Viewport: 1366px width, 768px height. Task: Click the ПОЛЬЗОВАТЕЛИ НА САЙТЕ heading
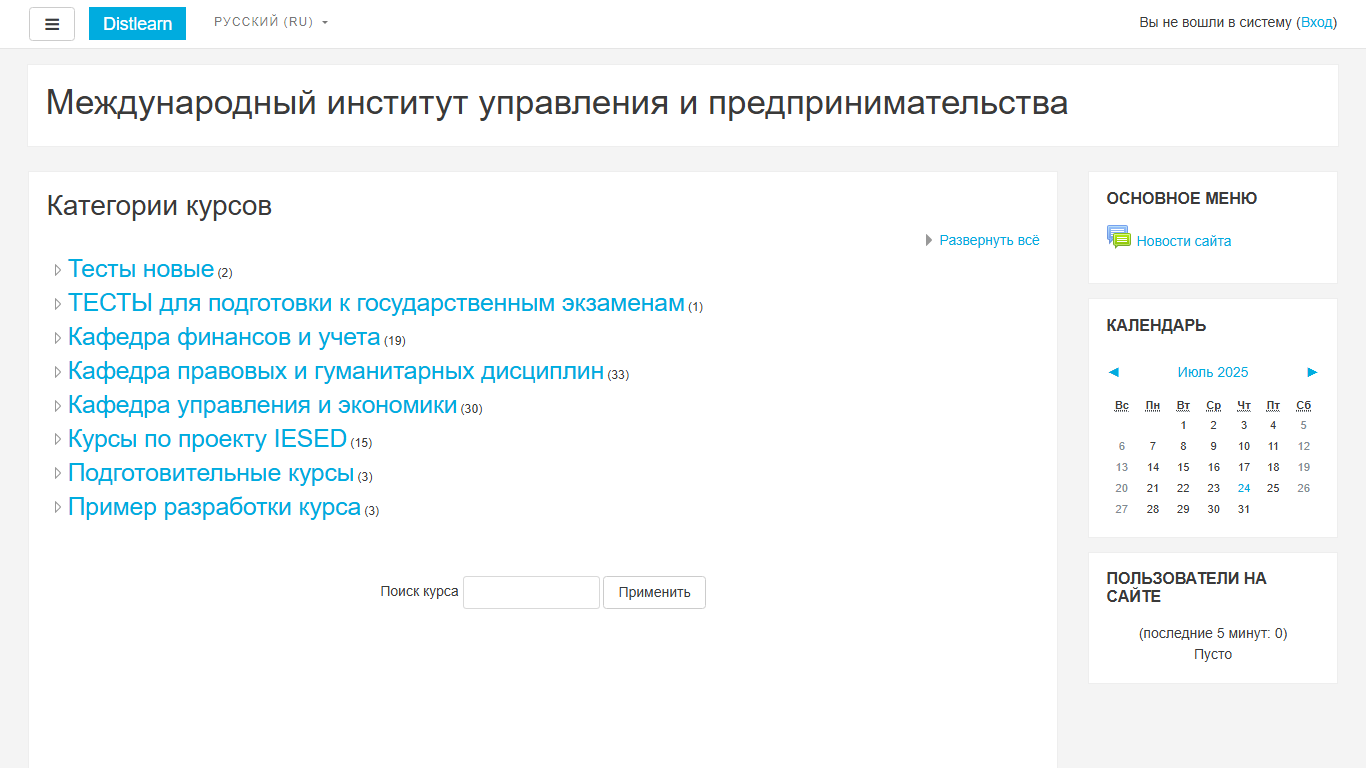[1186, 587]
